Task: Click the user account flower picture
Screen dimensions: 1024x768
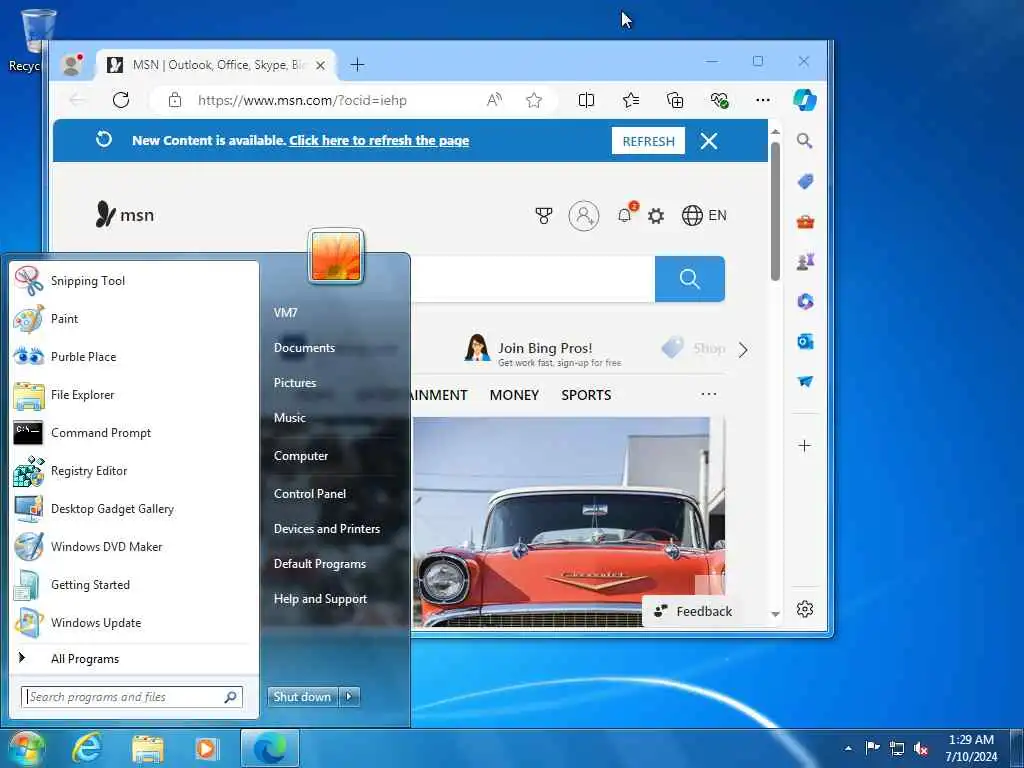Action: (336, 257)
